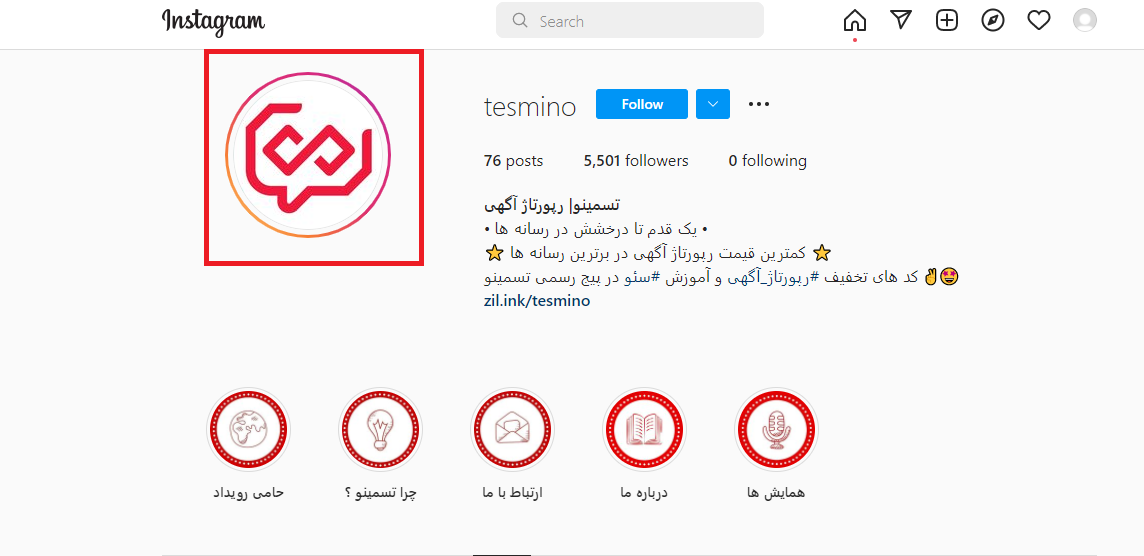Expand suggested accounts arrow next to Follow
The image size is (1144, 556).
tap(714, 104)
